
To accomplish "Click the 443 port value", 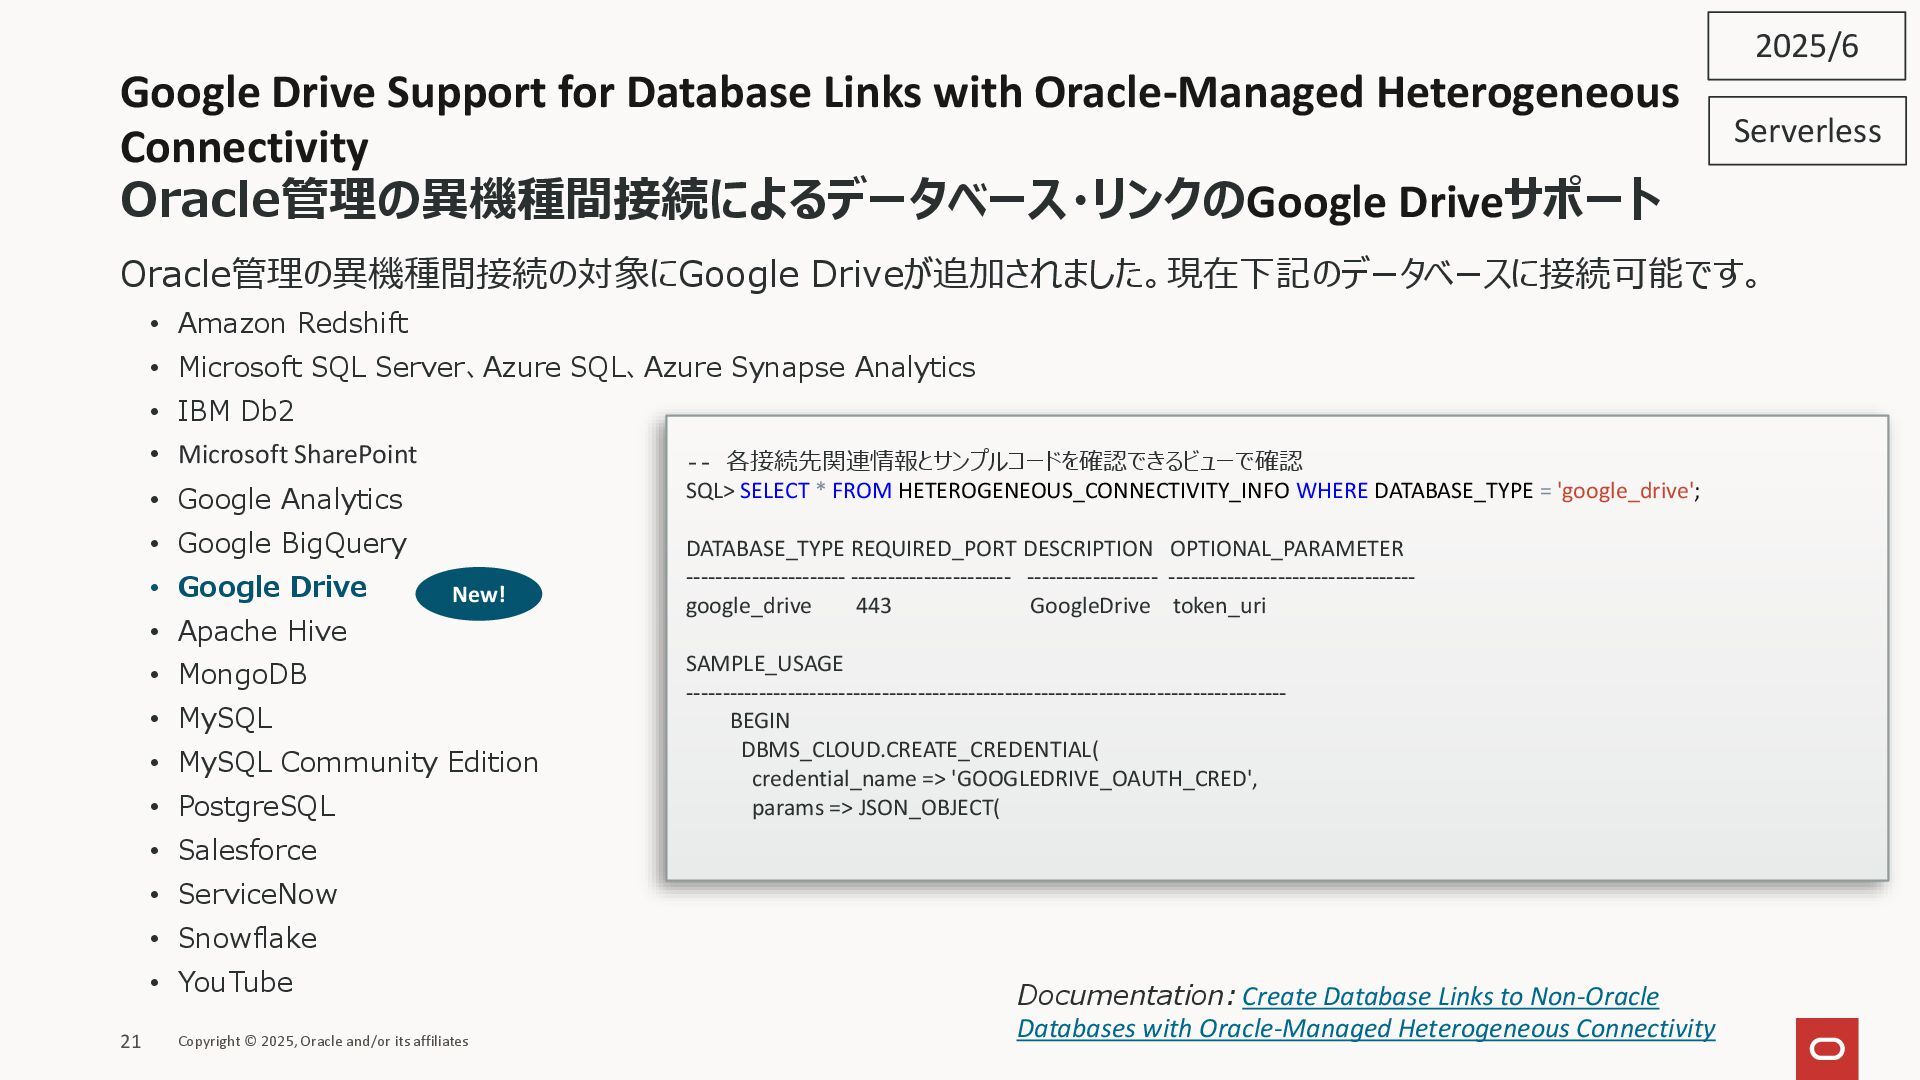I will (873, 606).
